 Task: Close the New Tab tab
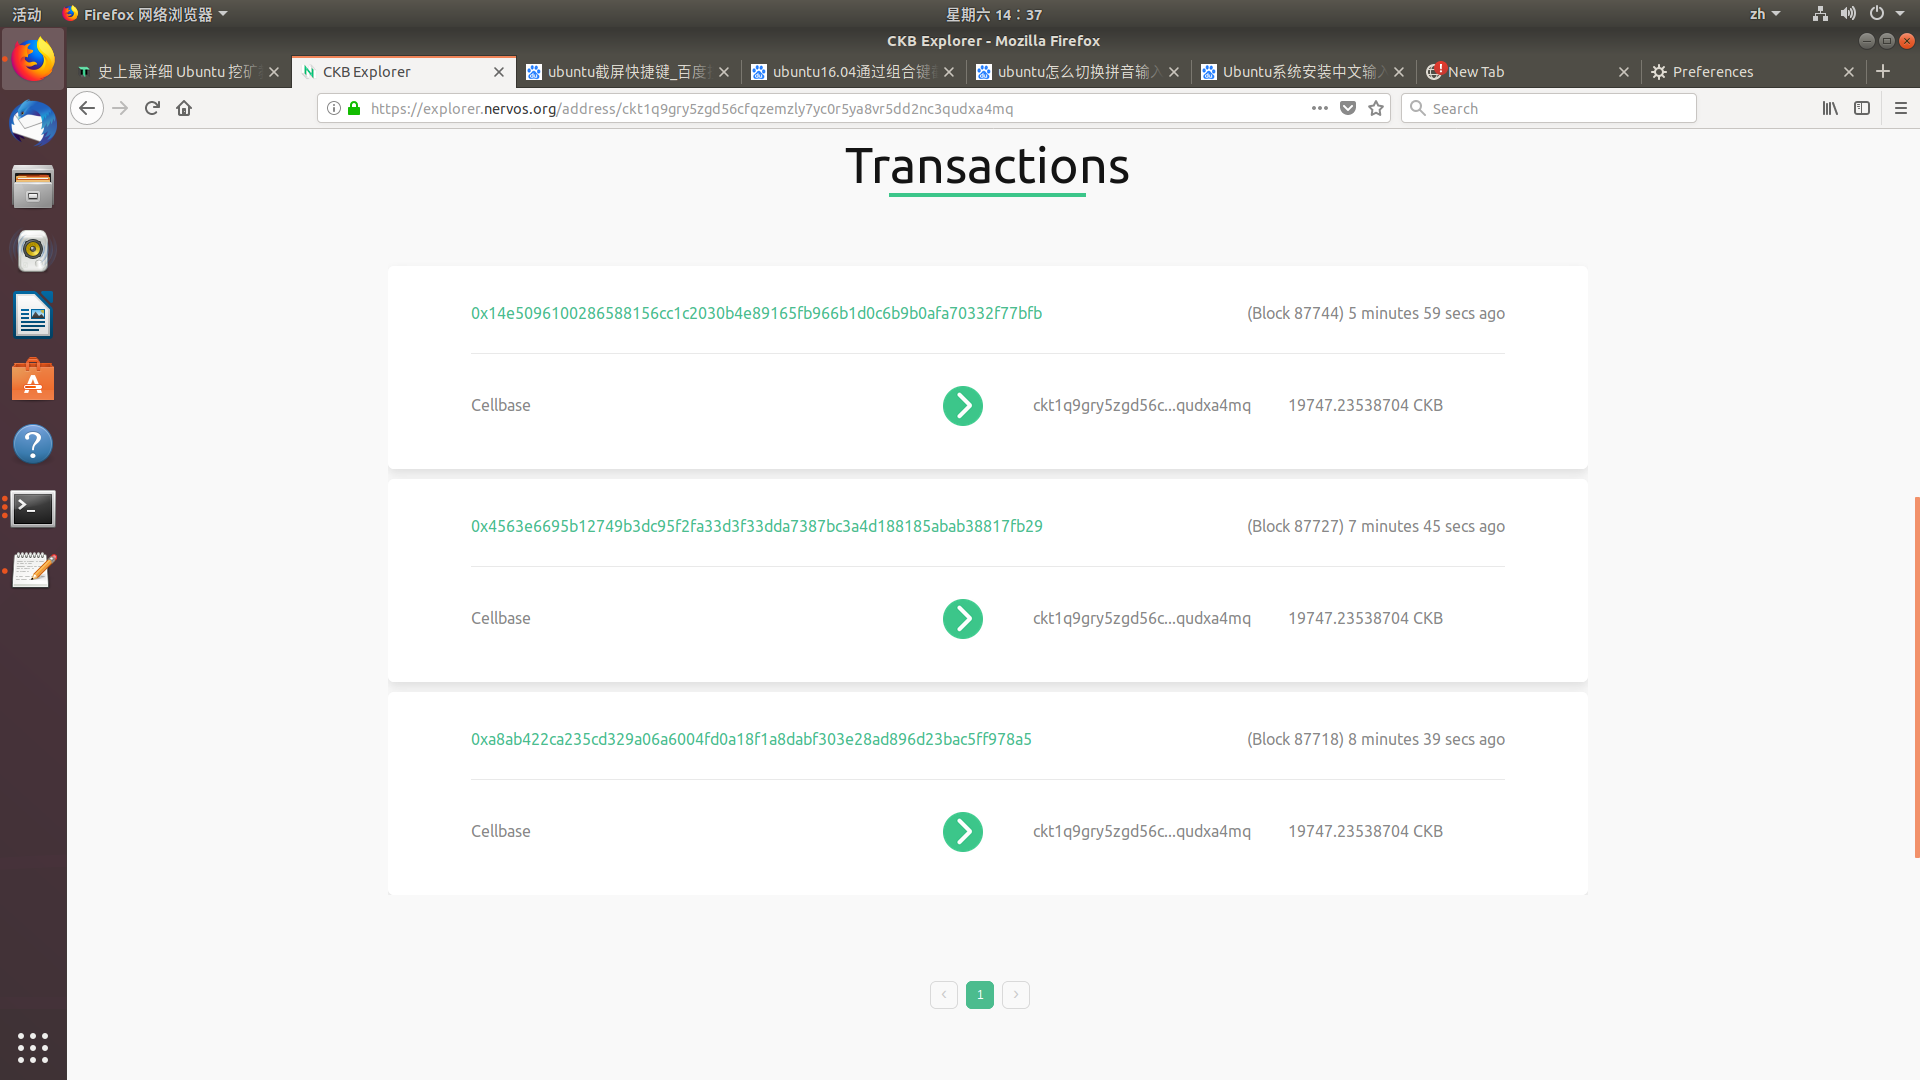(1624, 72)
